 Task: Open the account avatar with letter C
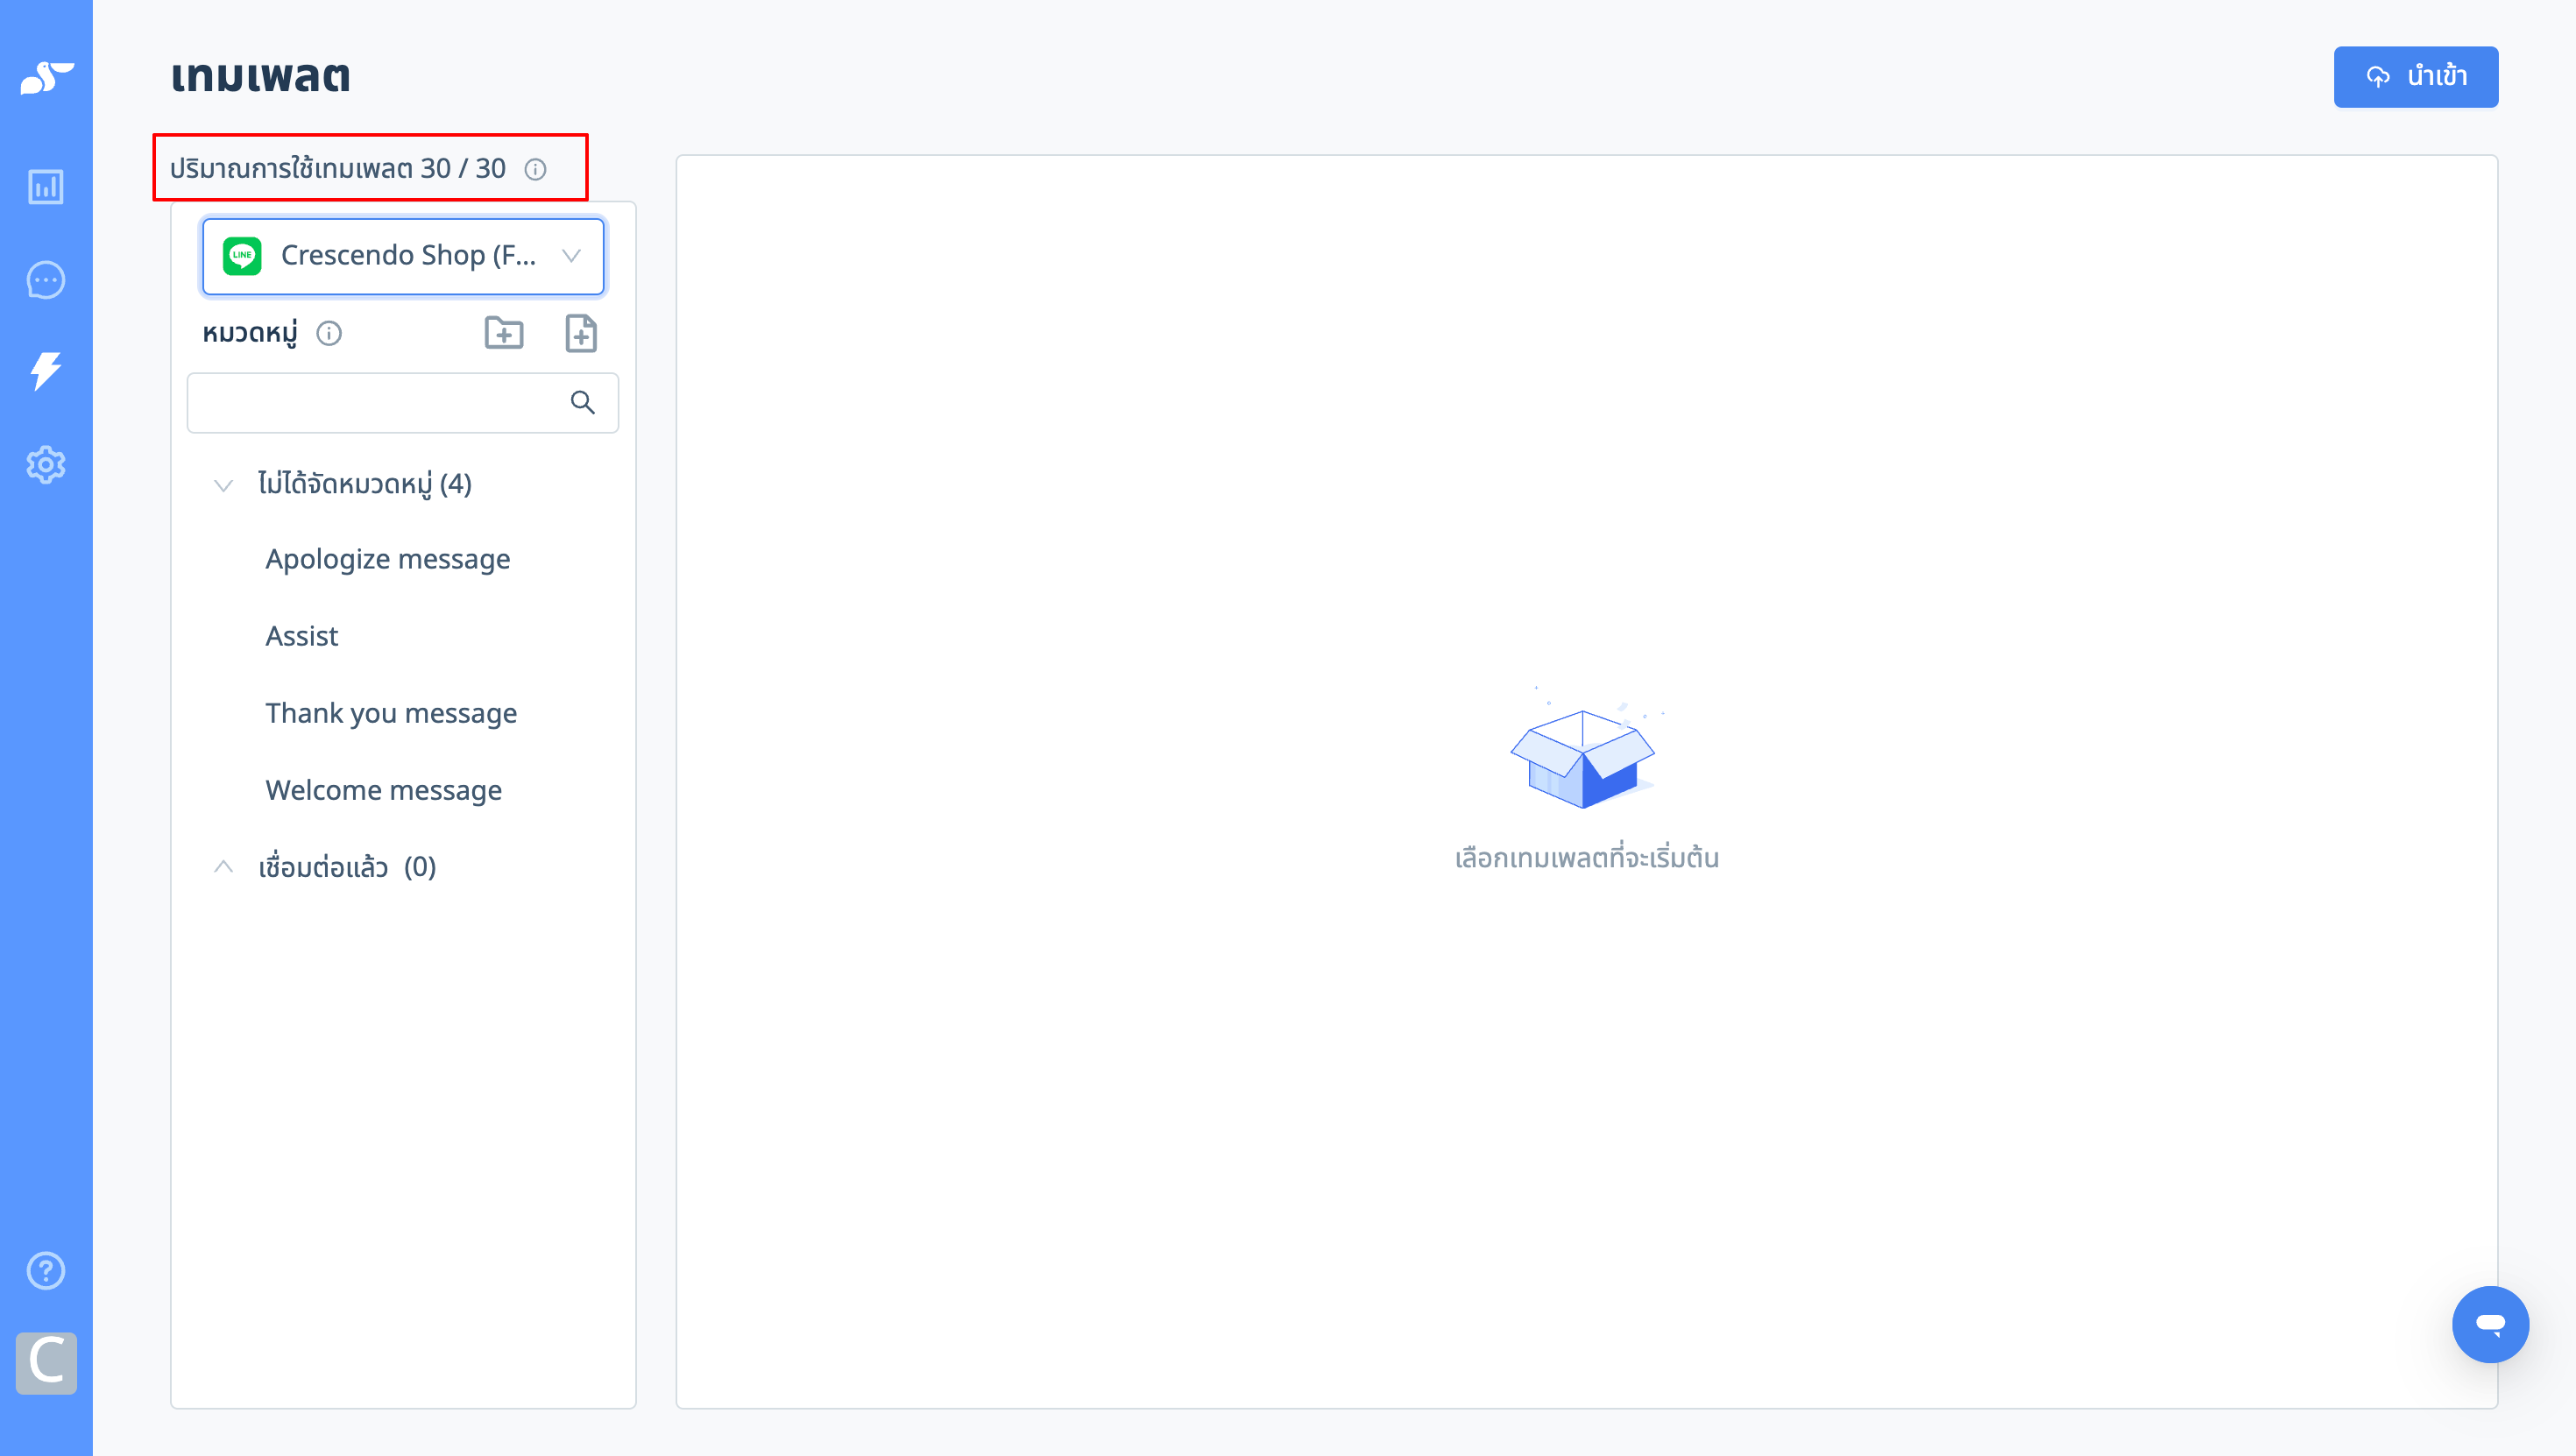(46, 1362)
